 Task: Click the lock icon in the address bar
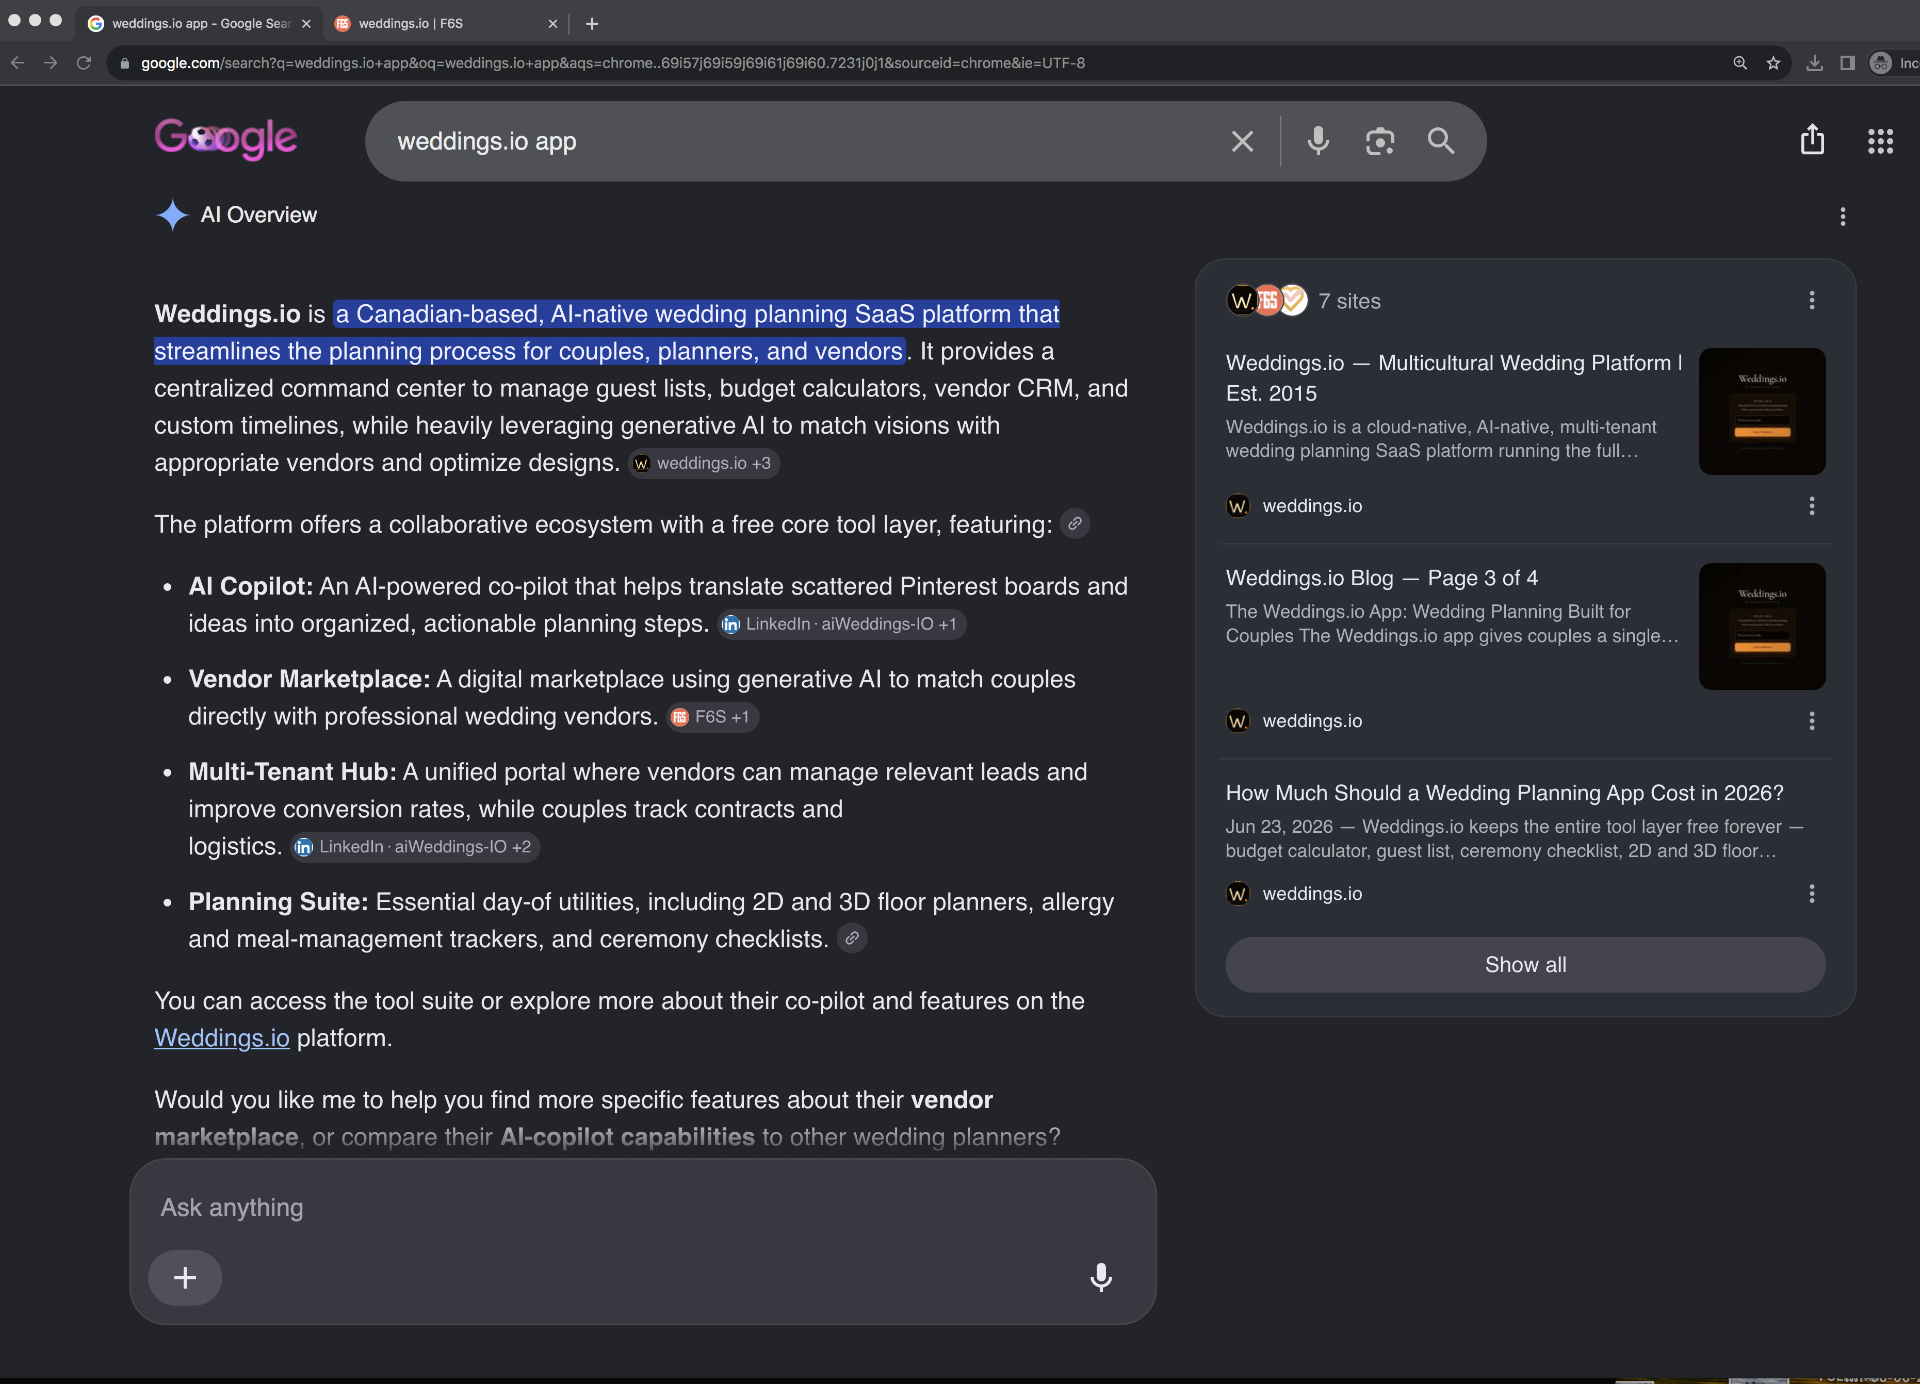coord(124,63)
